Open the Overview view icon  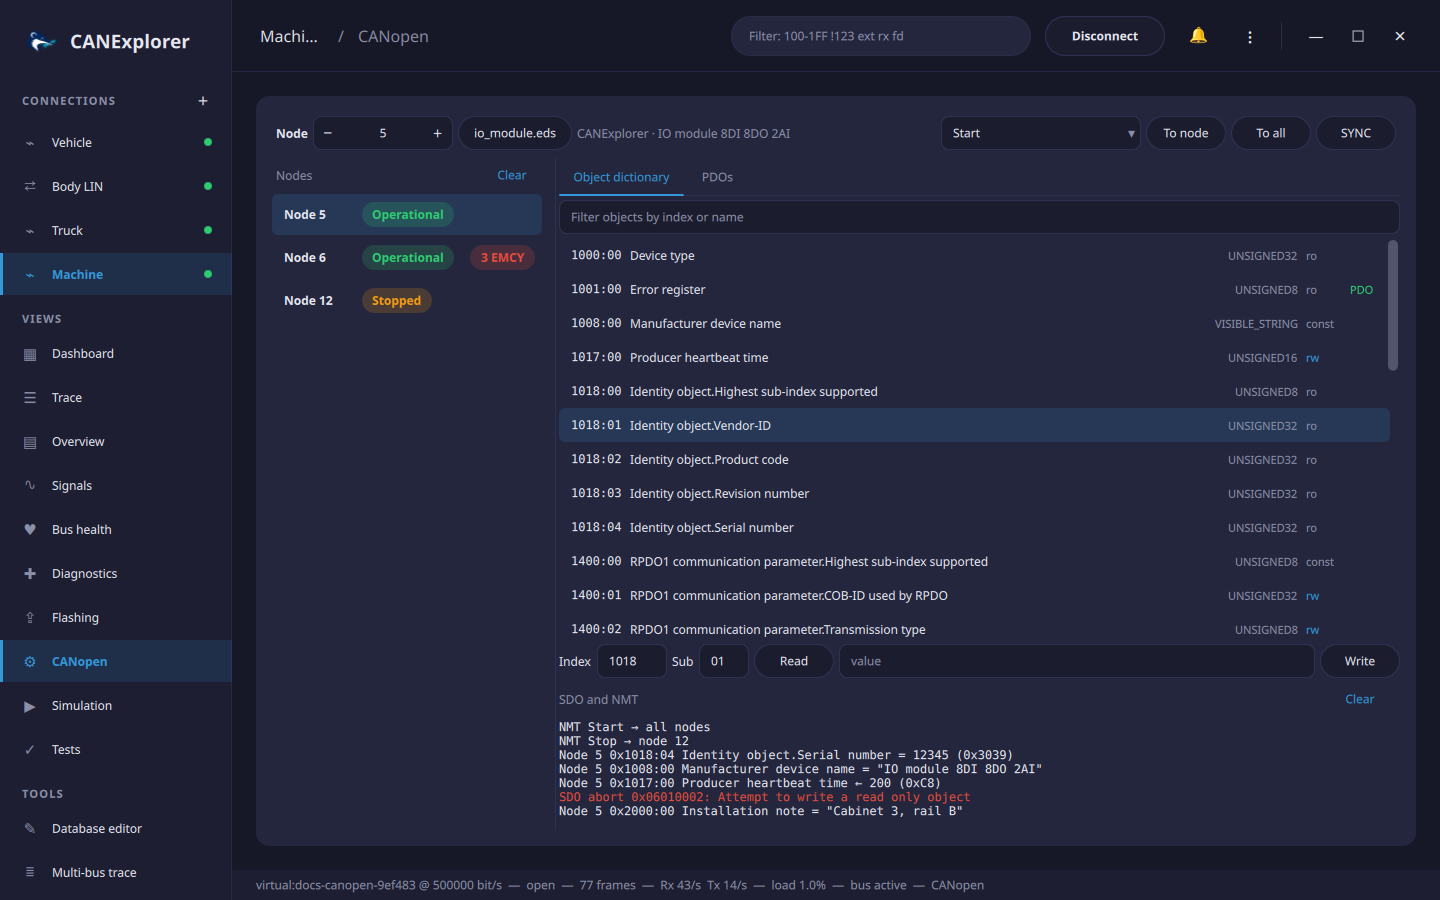click(x=30, y=442)
